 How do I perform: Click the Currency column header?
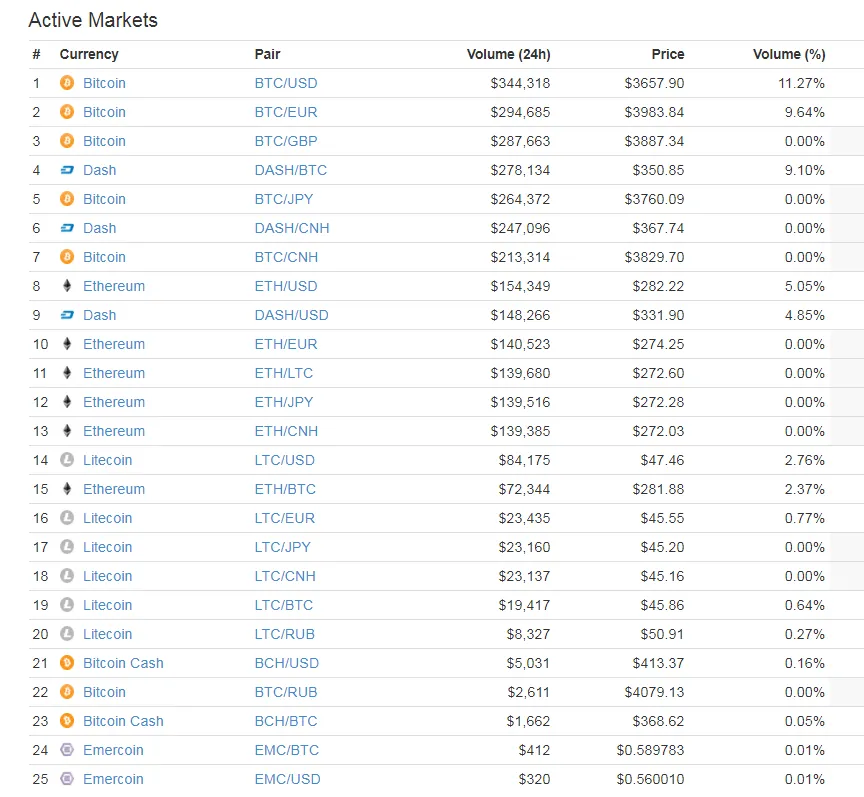(89, 54)
